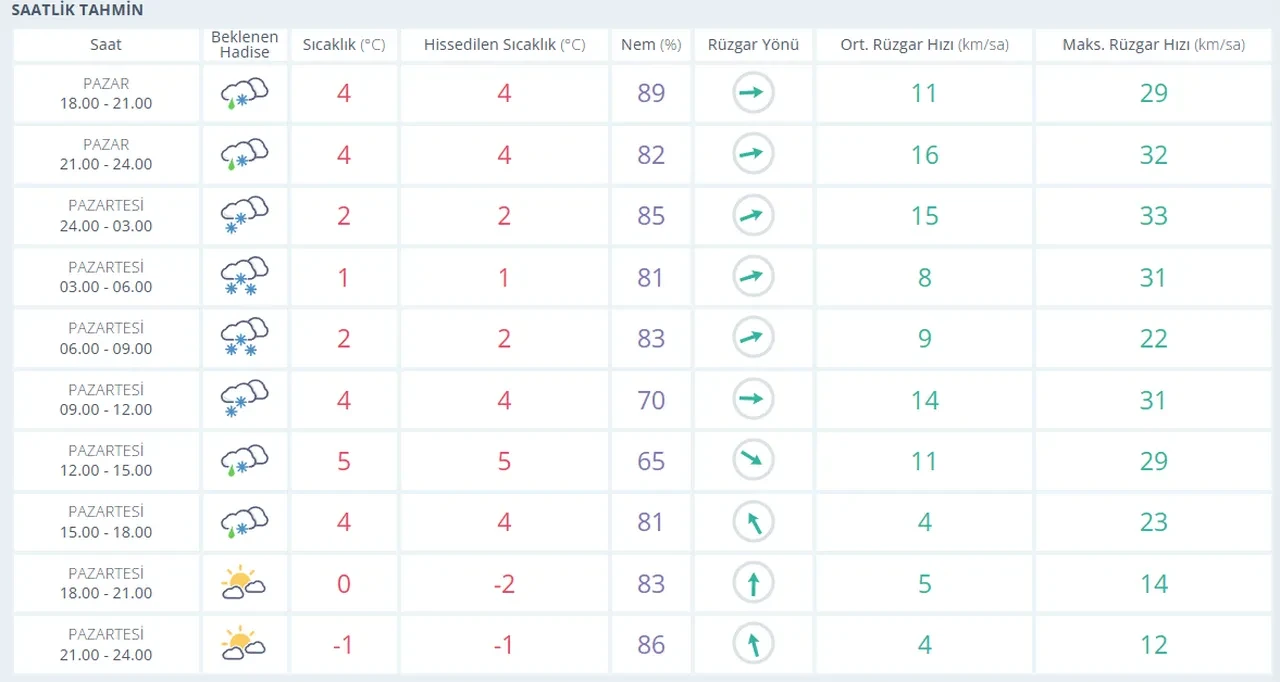Click the wind direction arrow for Pazartesi 15.00 - 18.00
Screen dimensions: 1280x682
pos(753,522)
